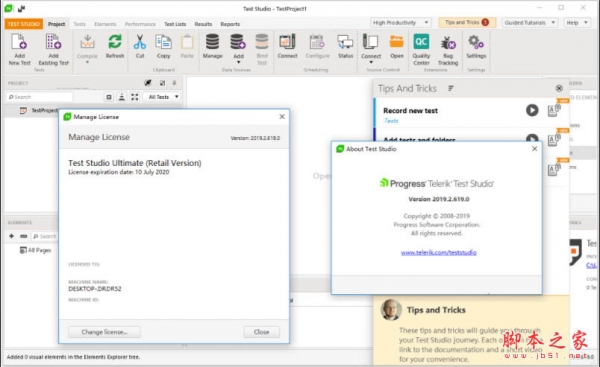Image resolution: width=600 pixels, height=367 pixels.
Task: Click the Refresh icon in the ribbon
Action: (115, 42)
